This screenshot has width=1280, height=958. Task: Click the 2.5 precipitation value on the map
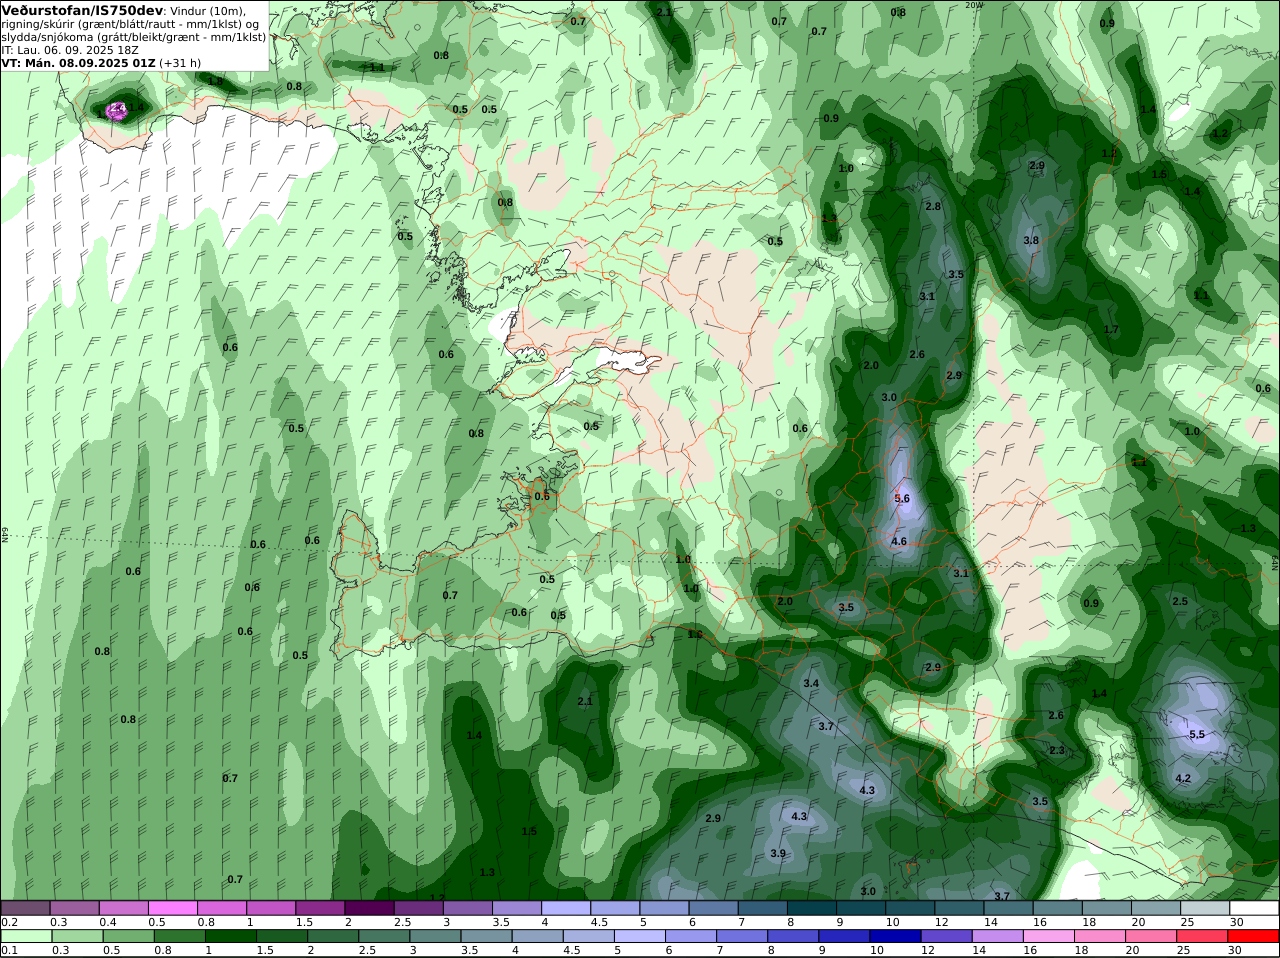(1180, 601)
